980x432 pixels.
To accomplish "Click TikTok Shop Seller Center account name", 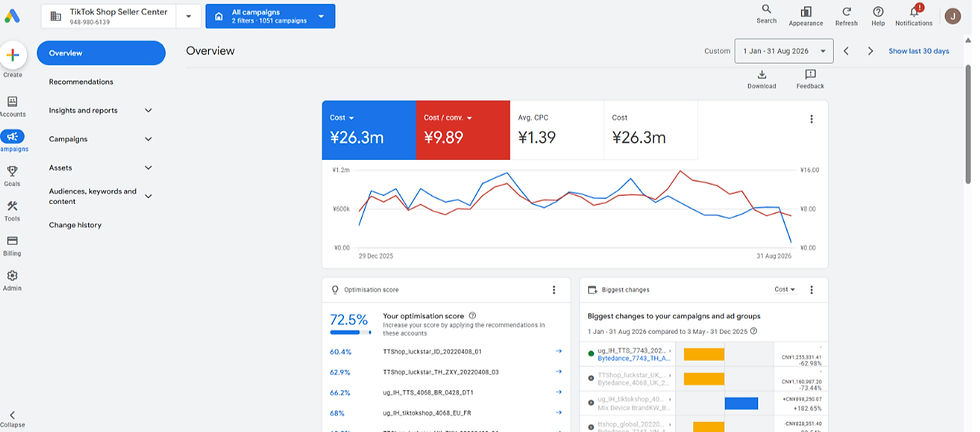I will click(119, 12).
